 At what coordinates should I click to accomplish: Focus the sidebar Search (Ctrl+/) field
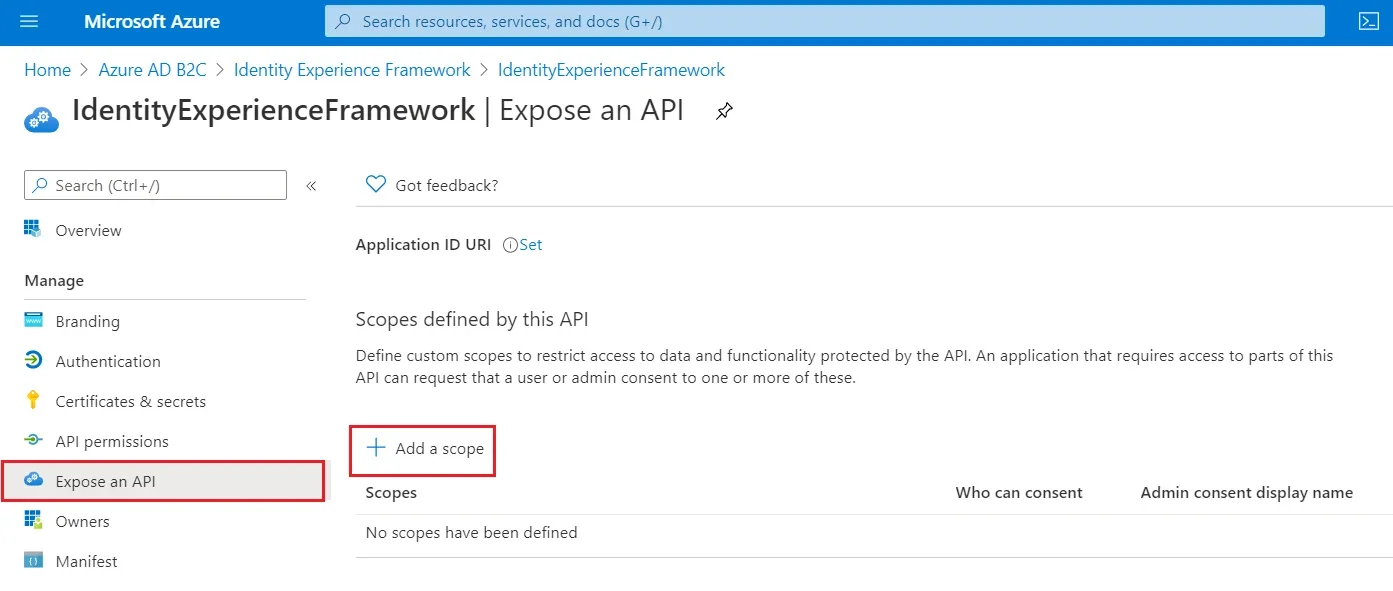tap(155, 185)
